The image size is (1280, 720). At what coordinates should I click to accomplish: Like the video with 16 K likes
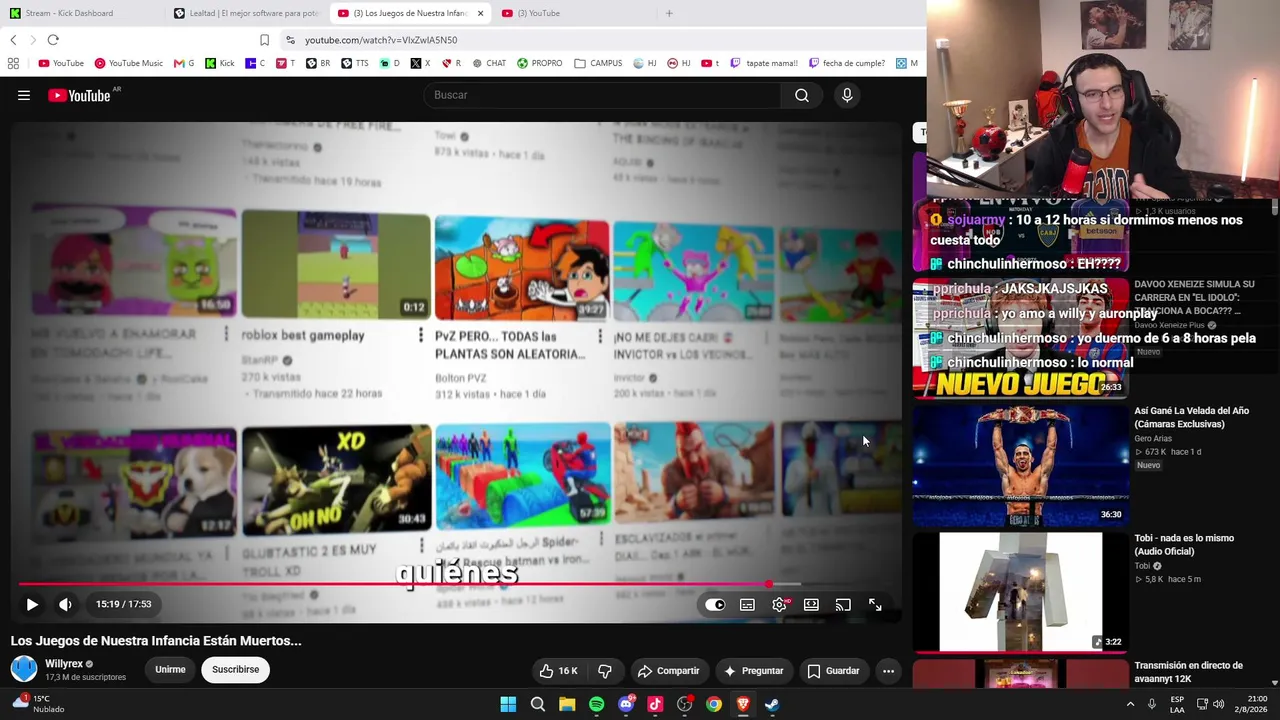point(558,671)
